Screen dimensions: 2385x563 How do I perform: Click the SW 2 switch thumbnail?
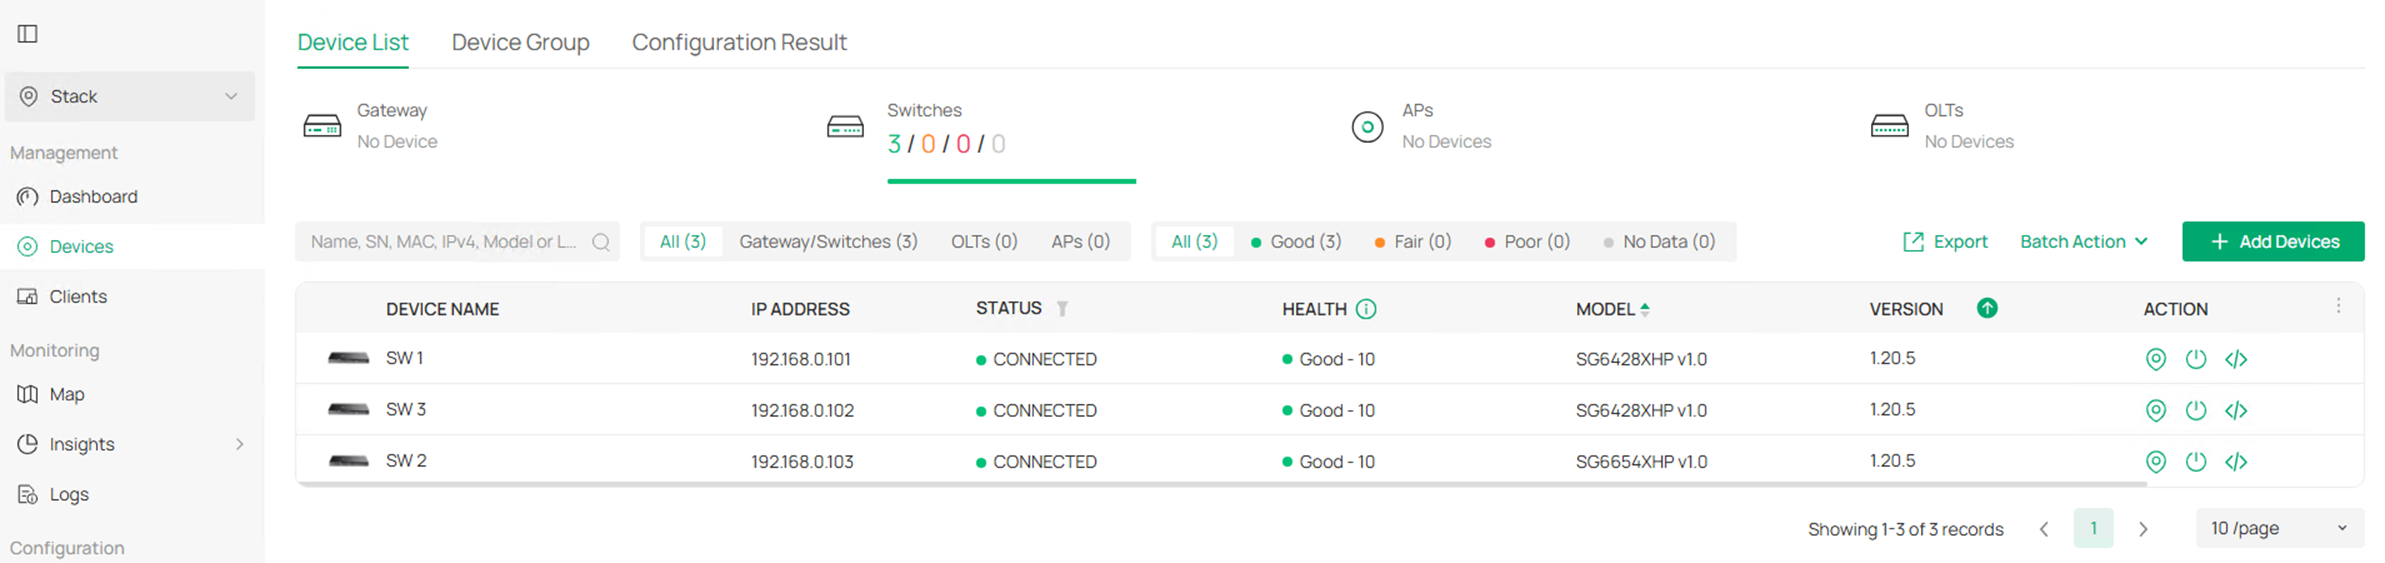pyautogui.click(x=348, y=460)
